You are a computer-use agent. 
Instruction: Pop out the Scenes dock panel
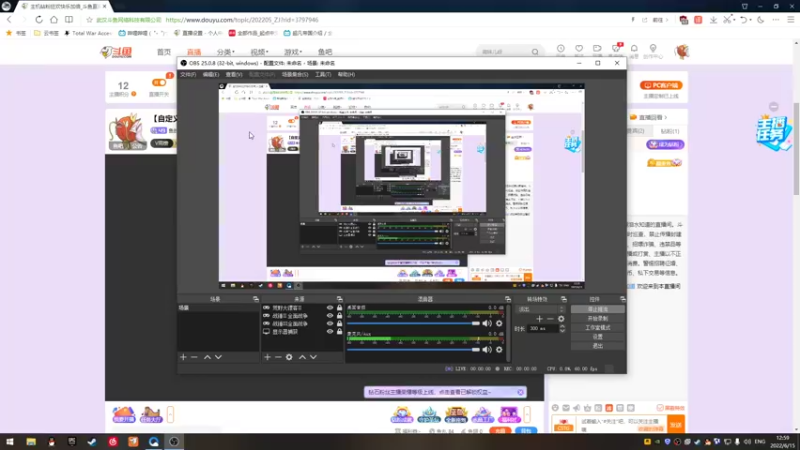click(x=256, y=299)
